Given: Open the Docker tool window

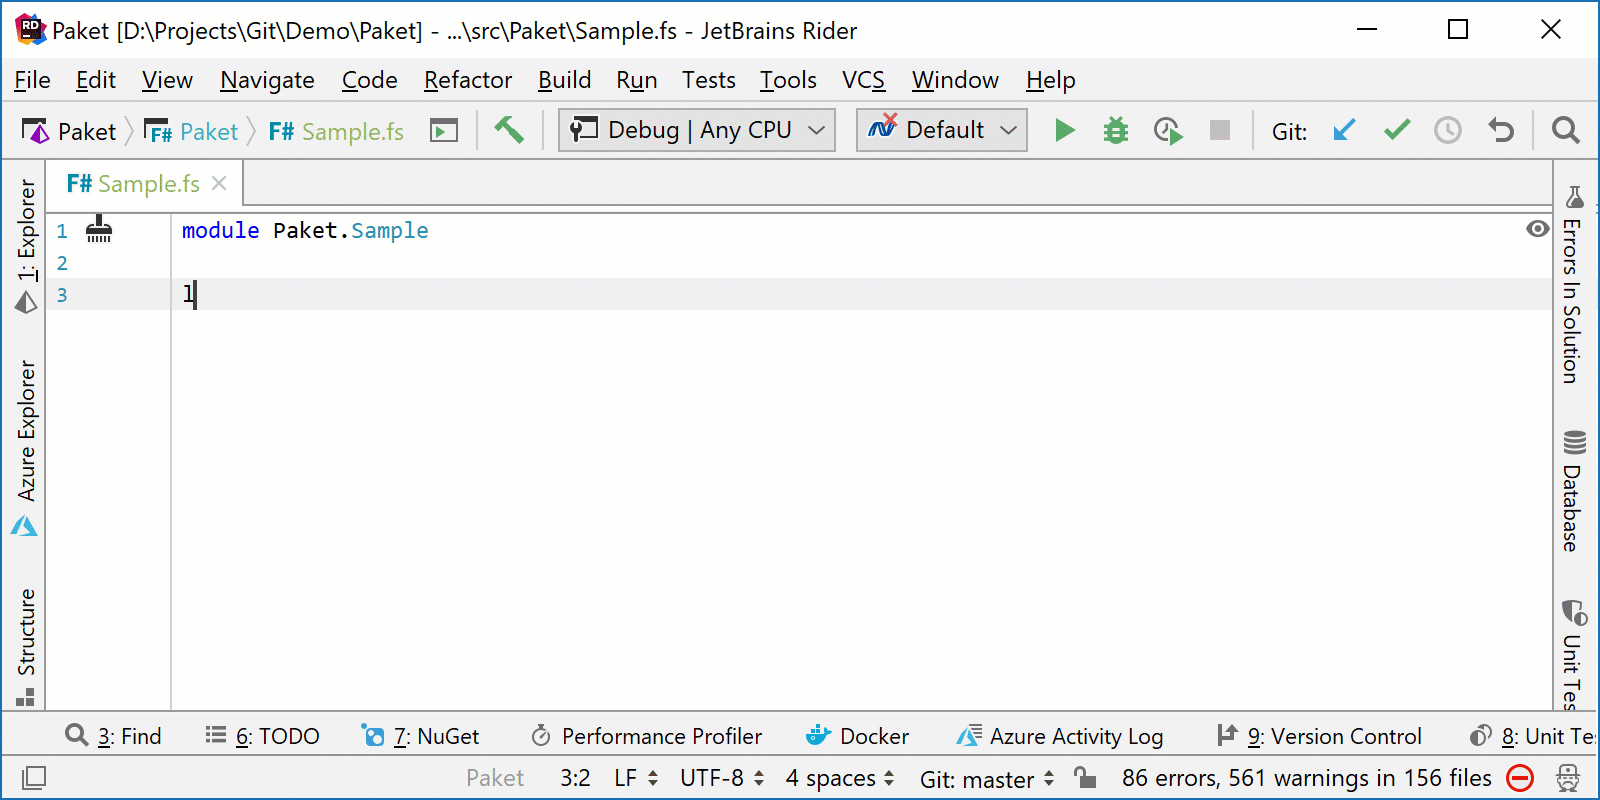Looking at the screenshot, I should 857,736.
